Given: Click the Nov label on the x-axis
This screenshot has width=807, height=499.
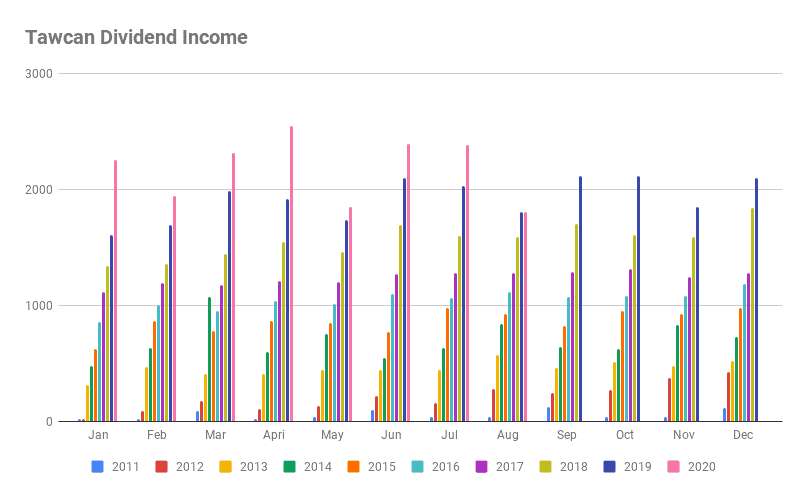Looking at the screenshot, I should pos(683,436).
